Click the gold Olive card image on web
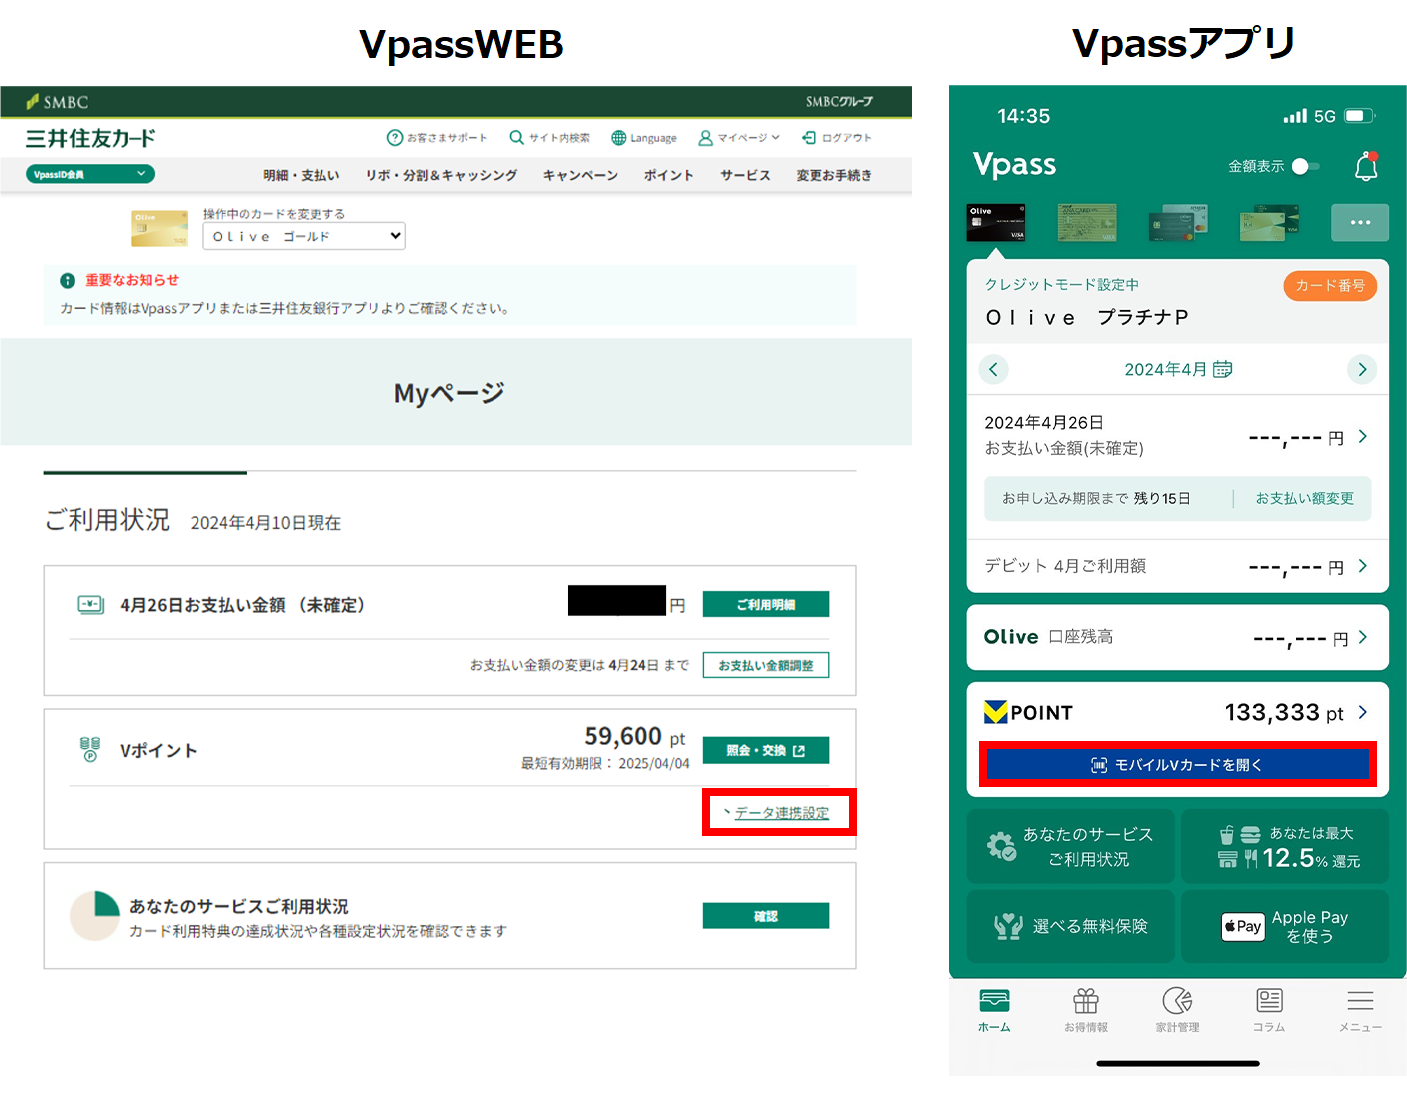Image resolution: width=1407 pixels, height=1093 pixels. (x=160, y=228)
